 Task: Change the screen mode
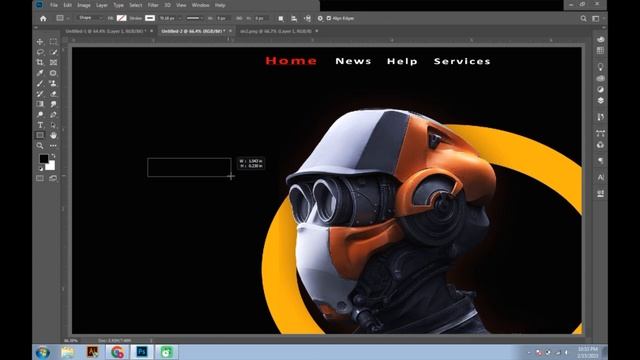pyautogui.click(x=53, y=178)
